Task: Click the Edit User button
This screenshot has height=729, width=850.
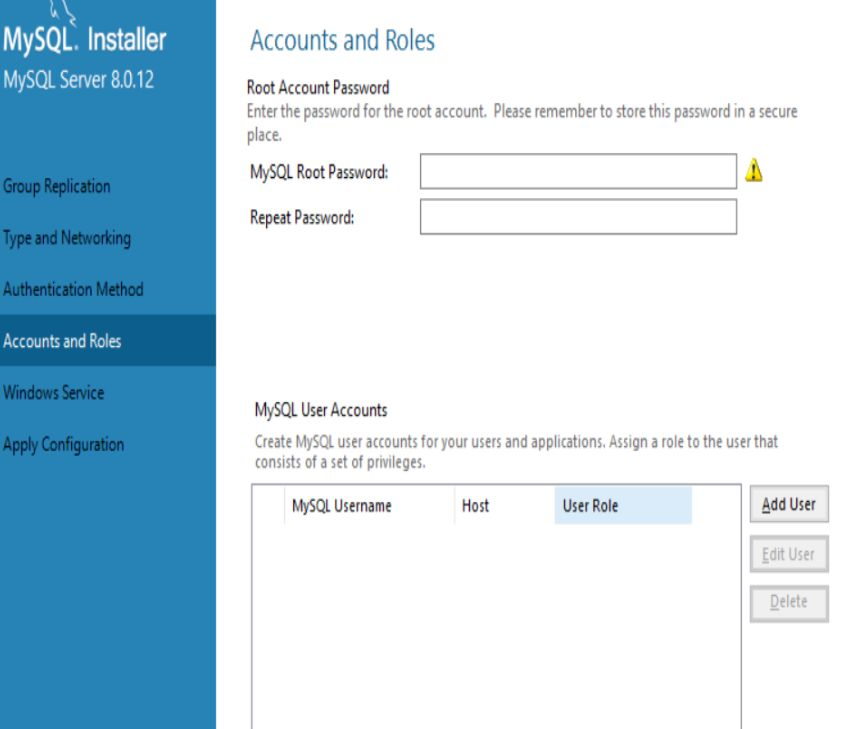Action: (789, 554)
